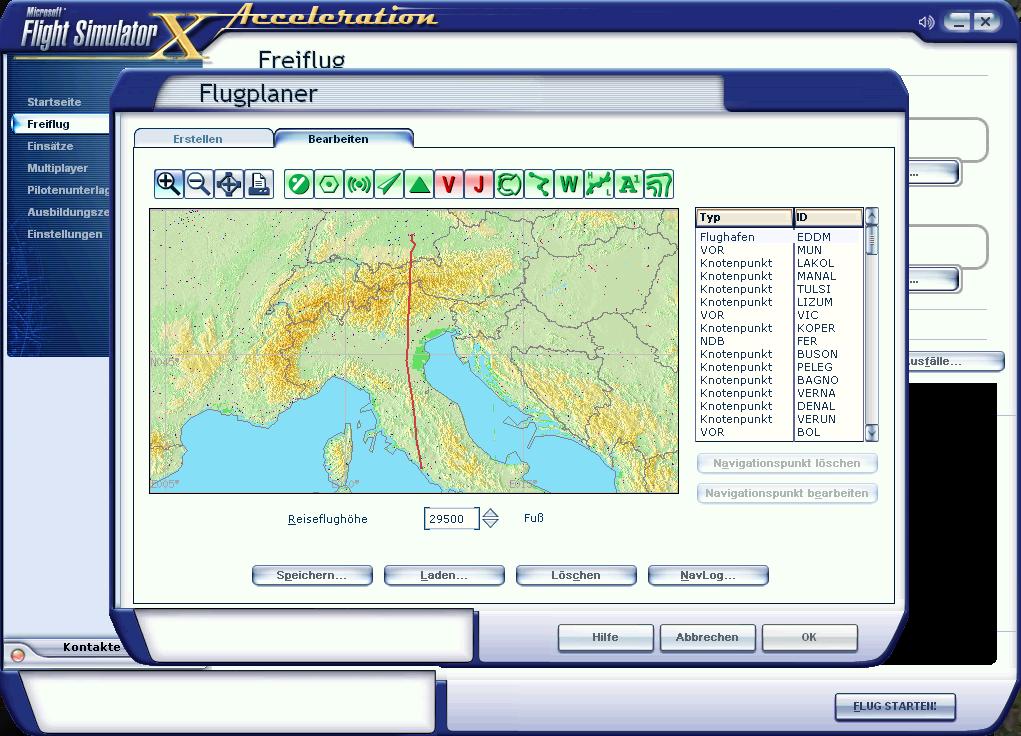This screenshot has width=1021, height=736.
Task: Toggle intersections green triangle icon
Action: [419, 184]
